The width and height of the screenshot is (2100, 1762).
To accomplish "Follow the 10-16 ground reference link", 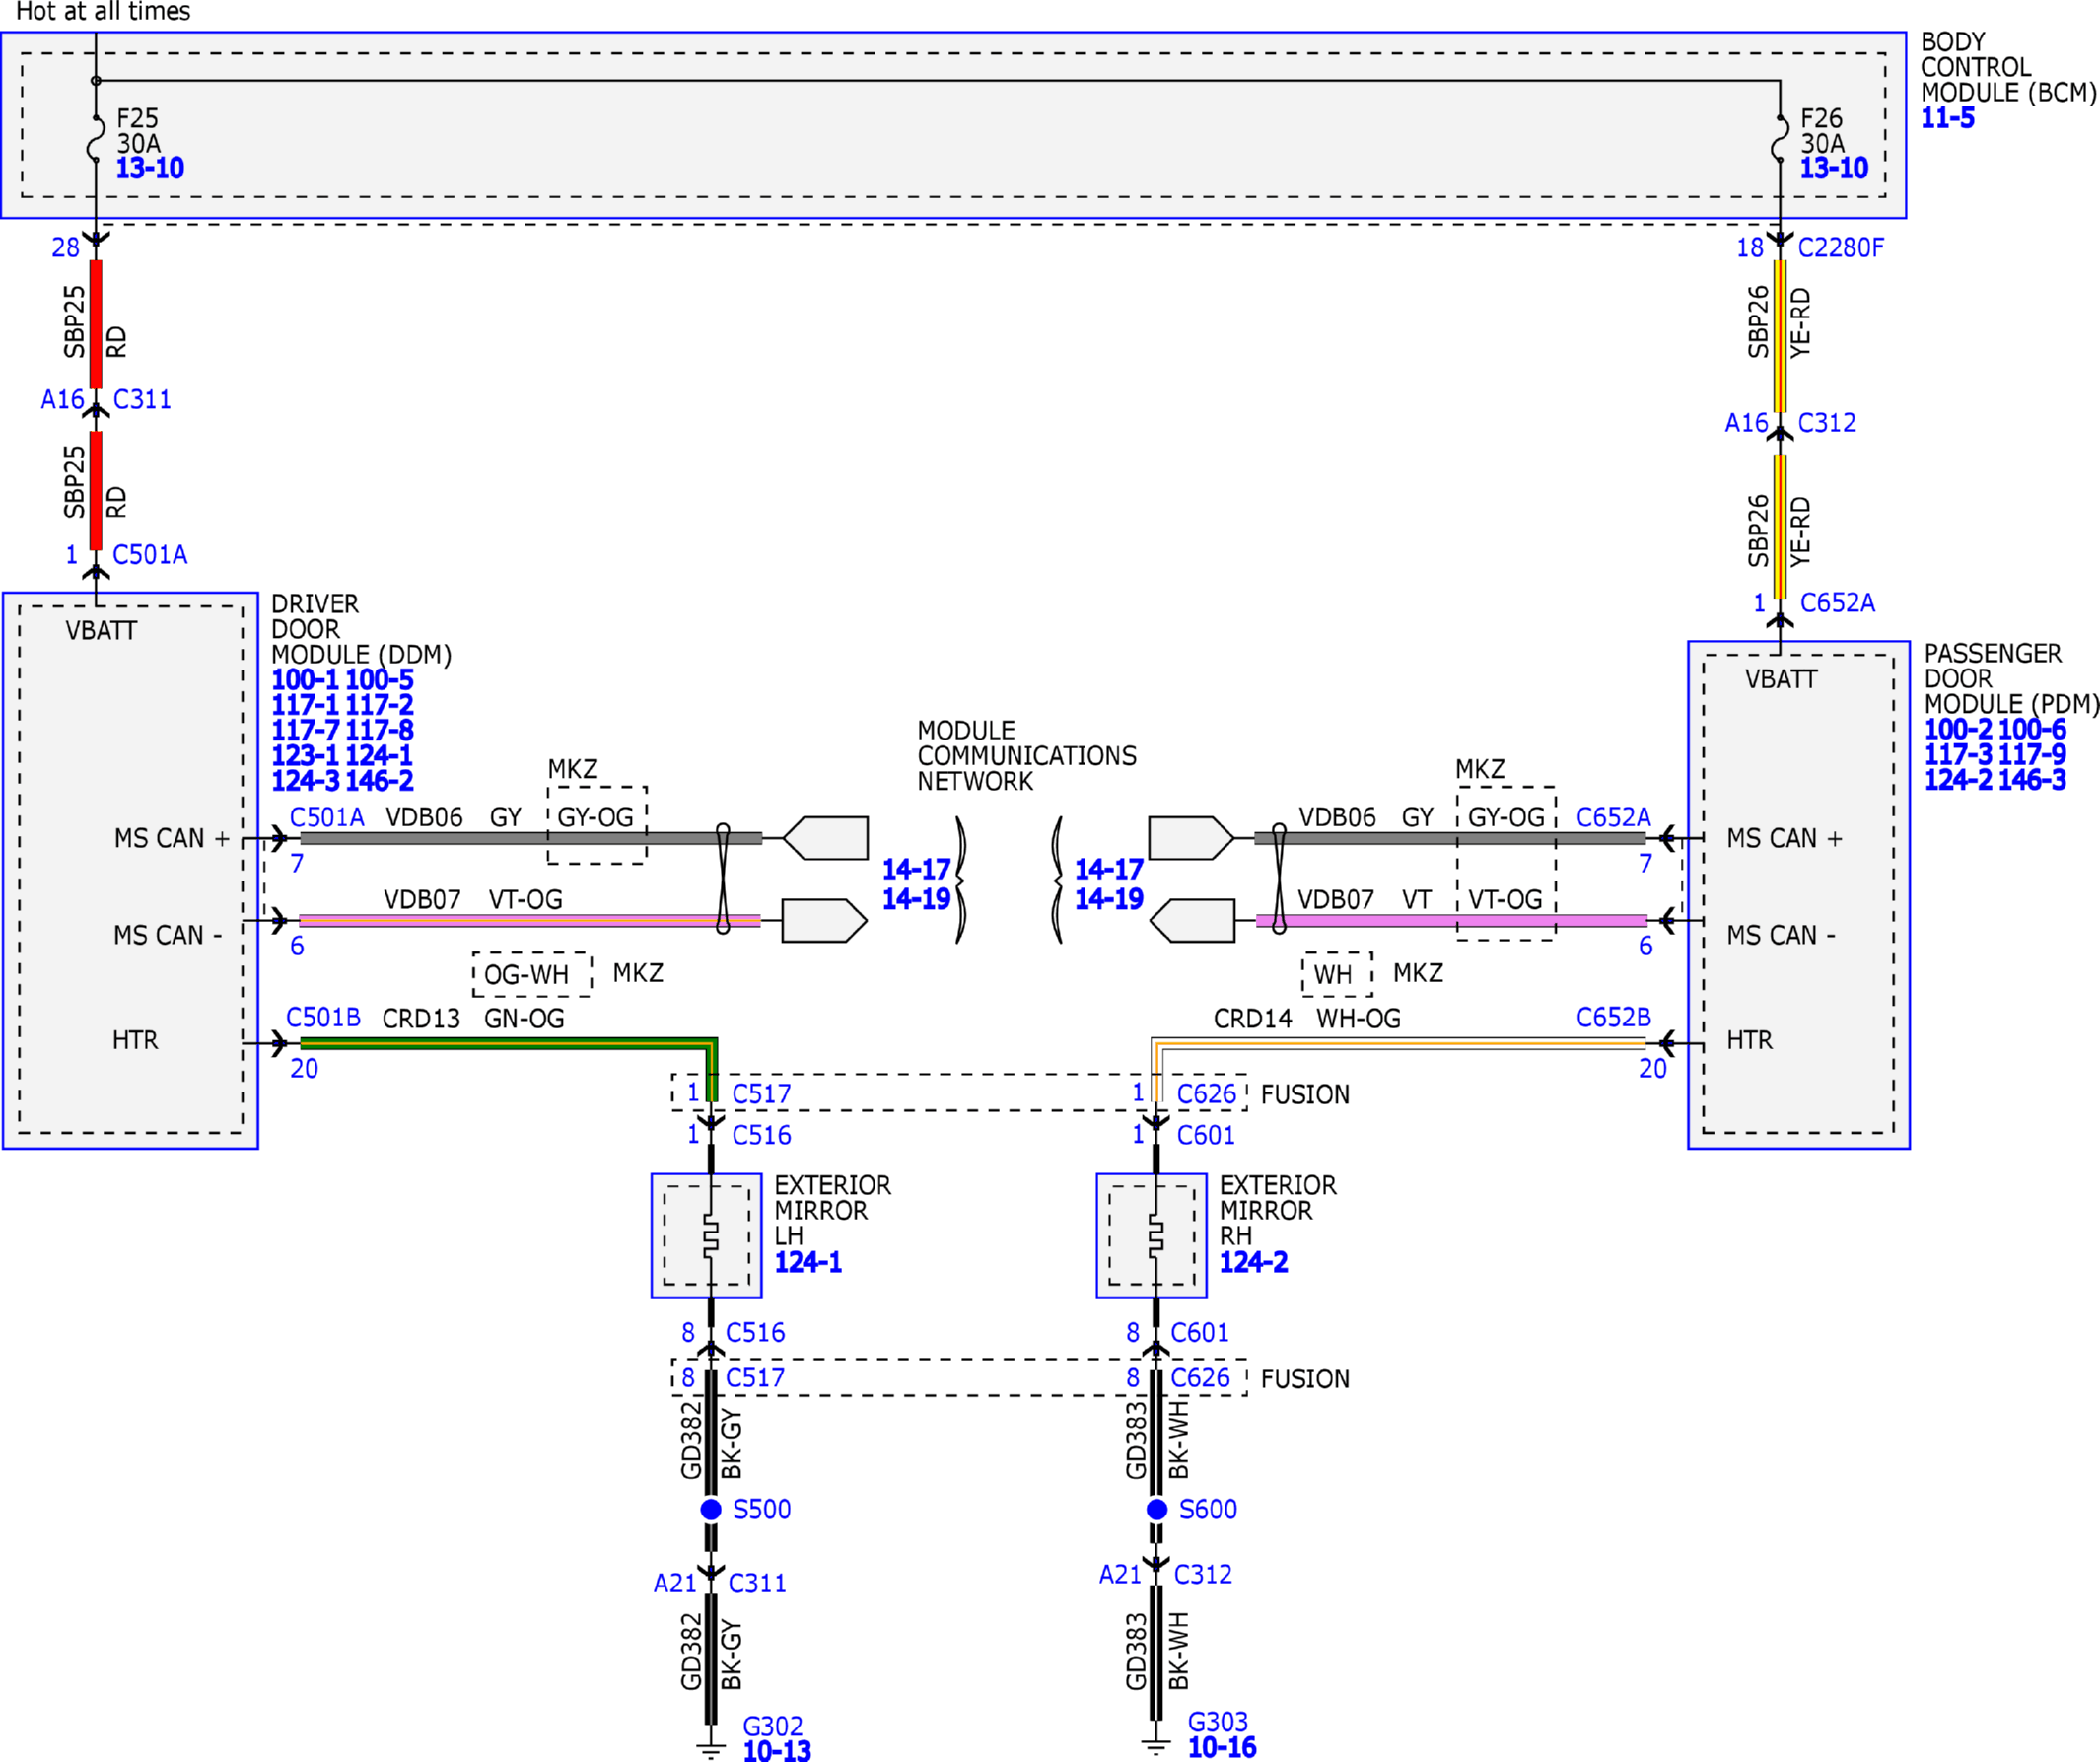I will pyautogui.click(x=1222, y=1747).
